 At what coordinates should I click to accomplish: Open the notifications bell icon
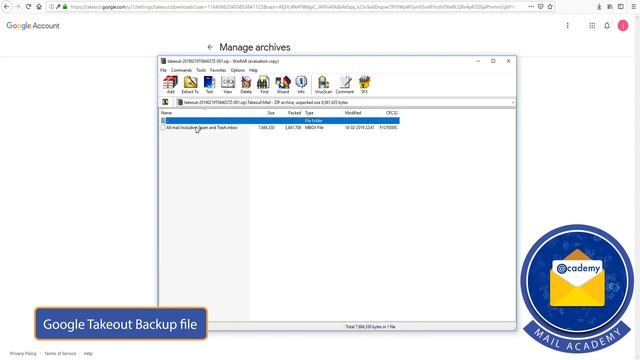tap(607, 26)
